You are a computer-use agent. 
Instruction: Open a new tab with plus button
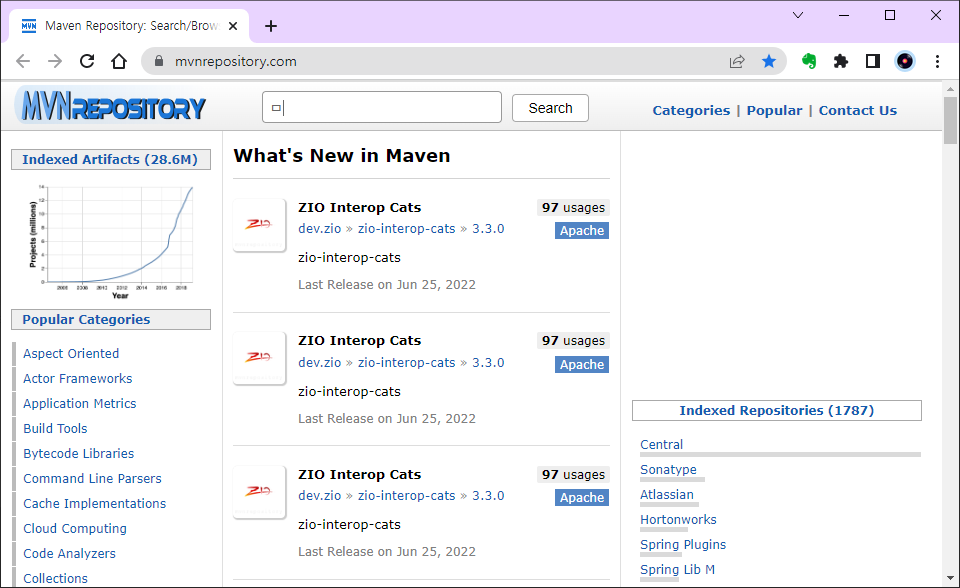coord(271,26)
